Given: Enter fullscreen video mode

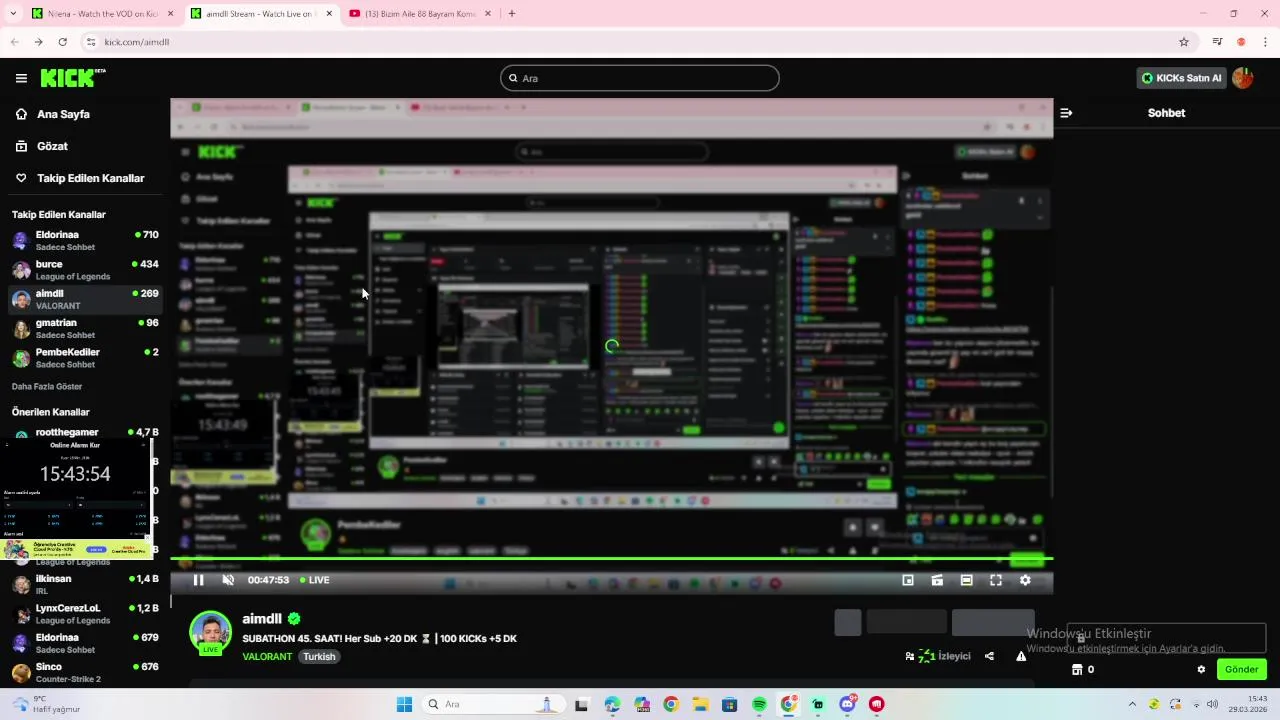Looking at the screenshot, I should click(996, 580).
